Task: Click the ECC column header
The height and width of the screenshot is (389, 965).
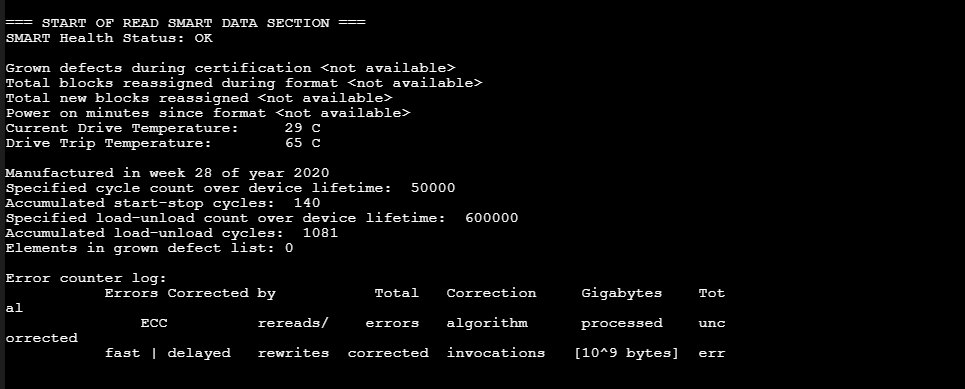Action: pos(154,323)
